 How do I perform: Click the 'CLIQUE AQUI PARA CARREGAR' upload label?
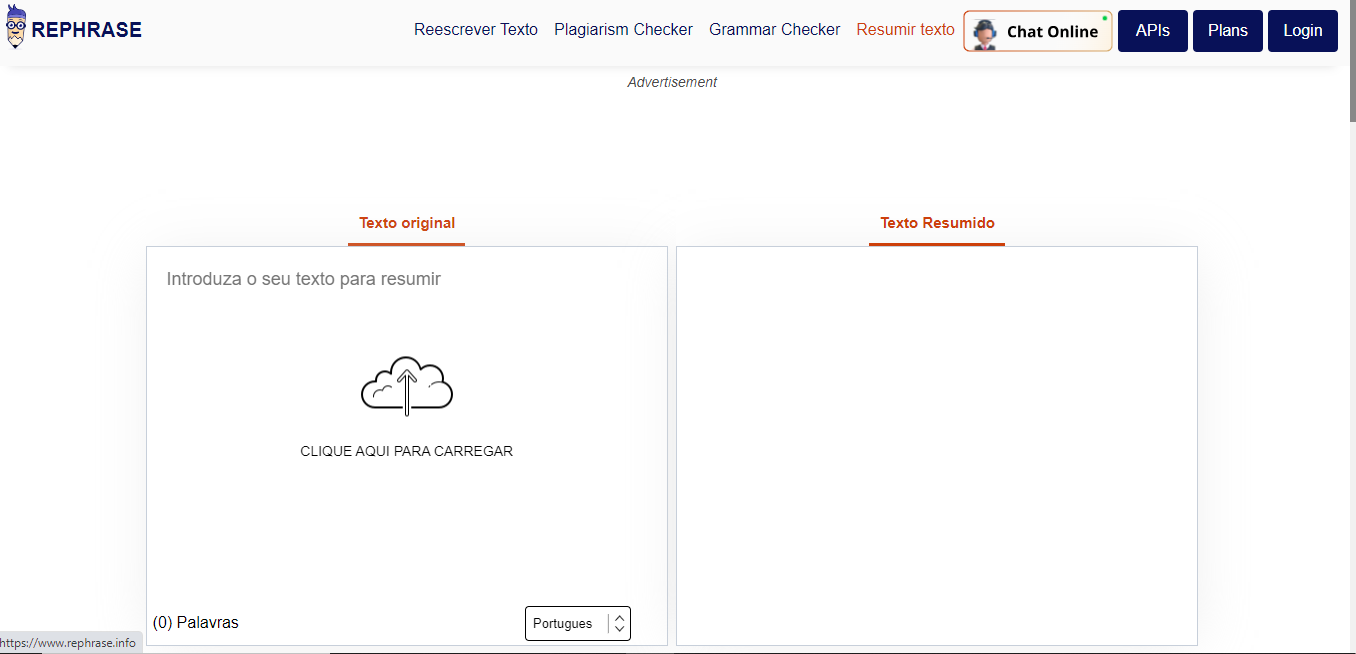click(x=406, y=451)
